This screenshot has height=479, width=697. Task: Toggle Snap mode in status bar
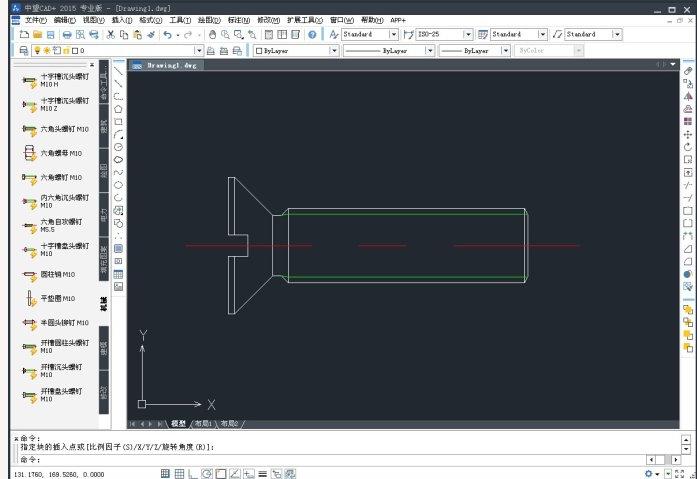click(165, 474)
